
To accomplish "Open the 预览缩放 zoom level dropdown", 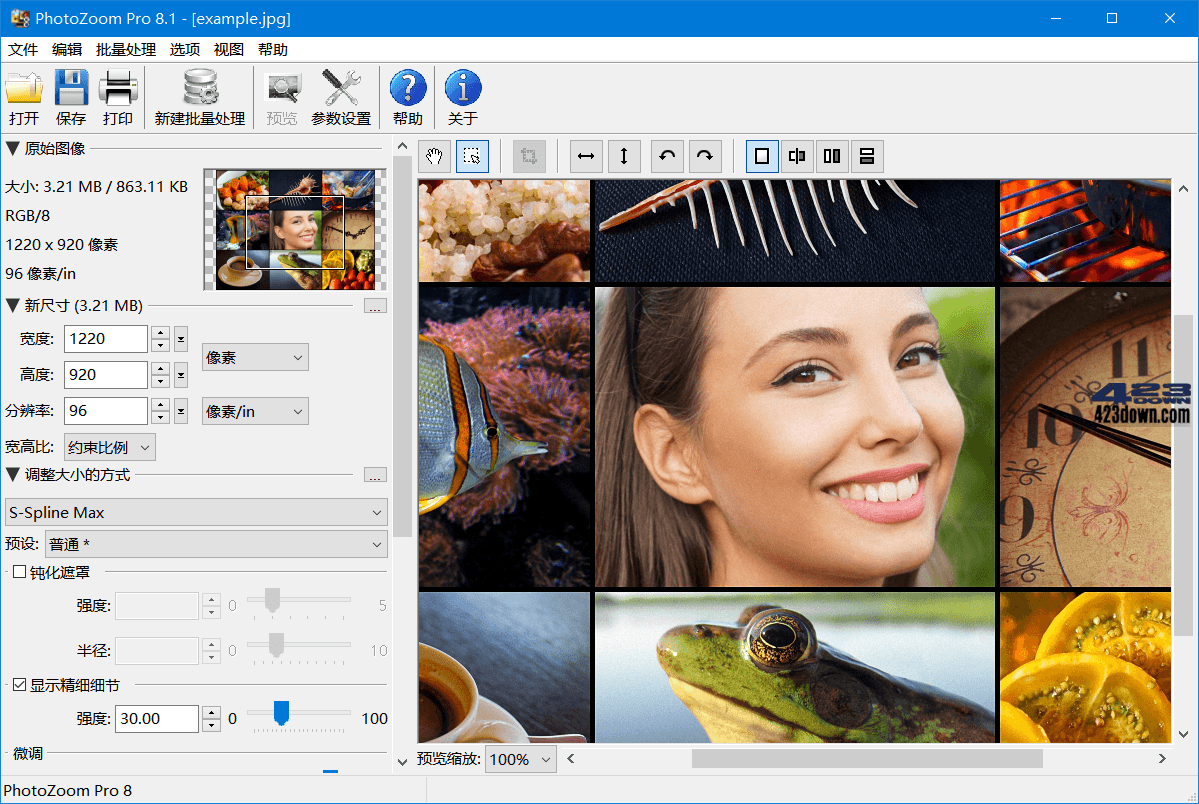I will coord(520,759).
